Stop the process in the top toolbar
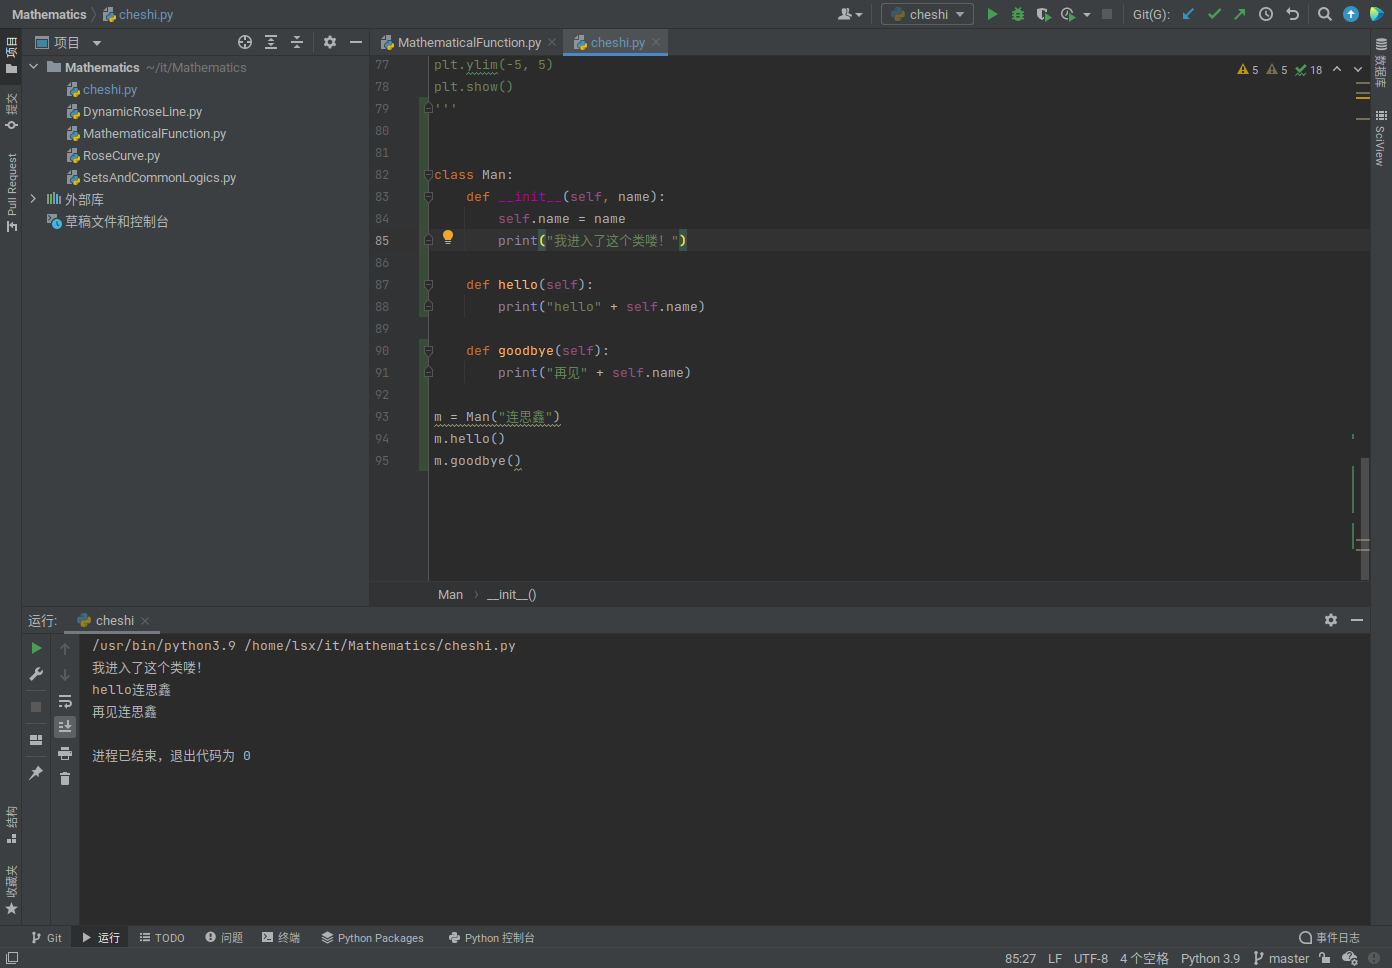This screenshot has width=1392, height=968. pyautogui.click(x=1107, y=14)
